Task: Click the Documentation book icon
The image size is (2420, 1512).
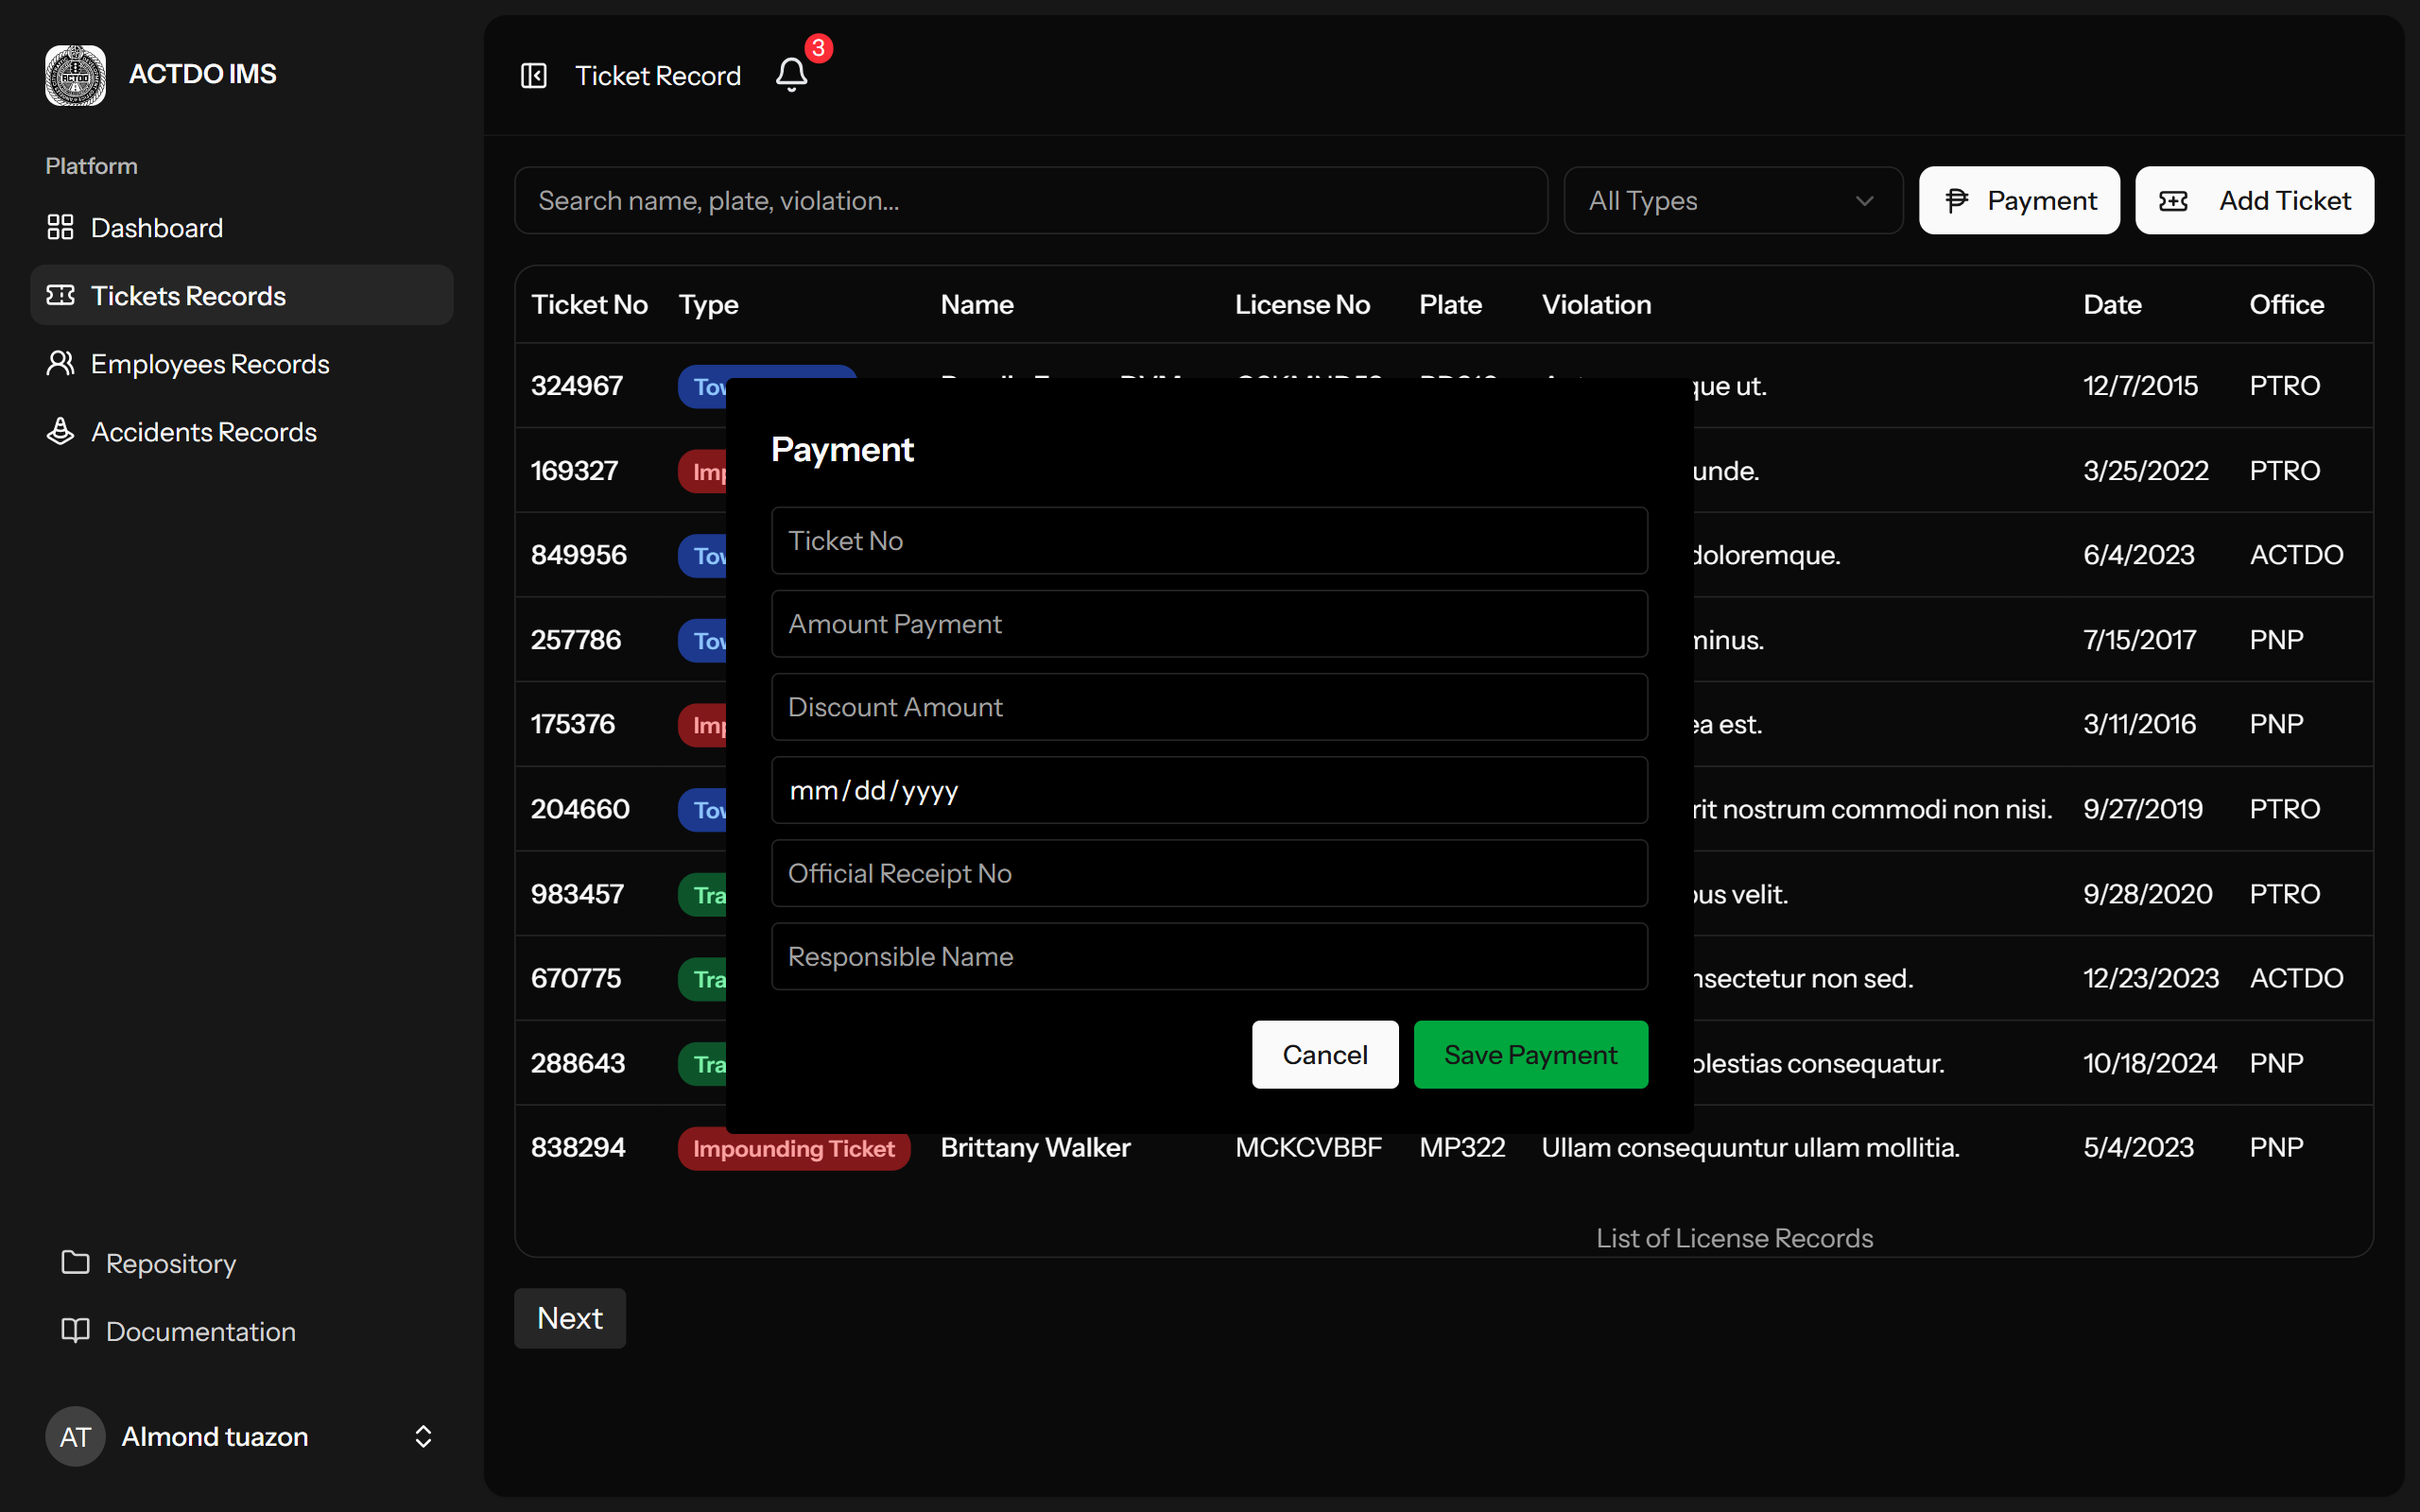Action: point(76,1330)
